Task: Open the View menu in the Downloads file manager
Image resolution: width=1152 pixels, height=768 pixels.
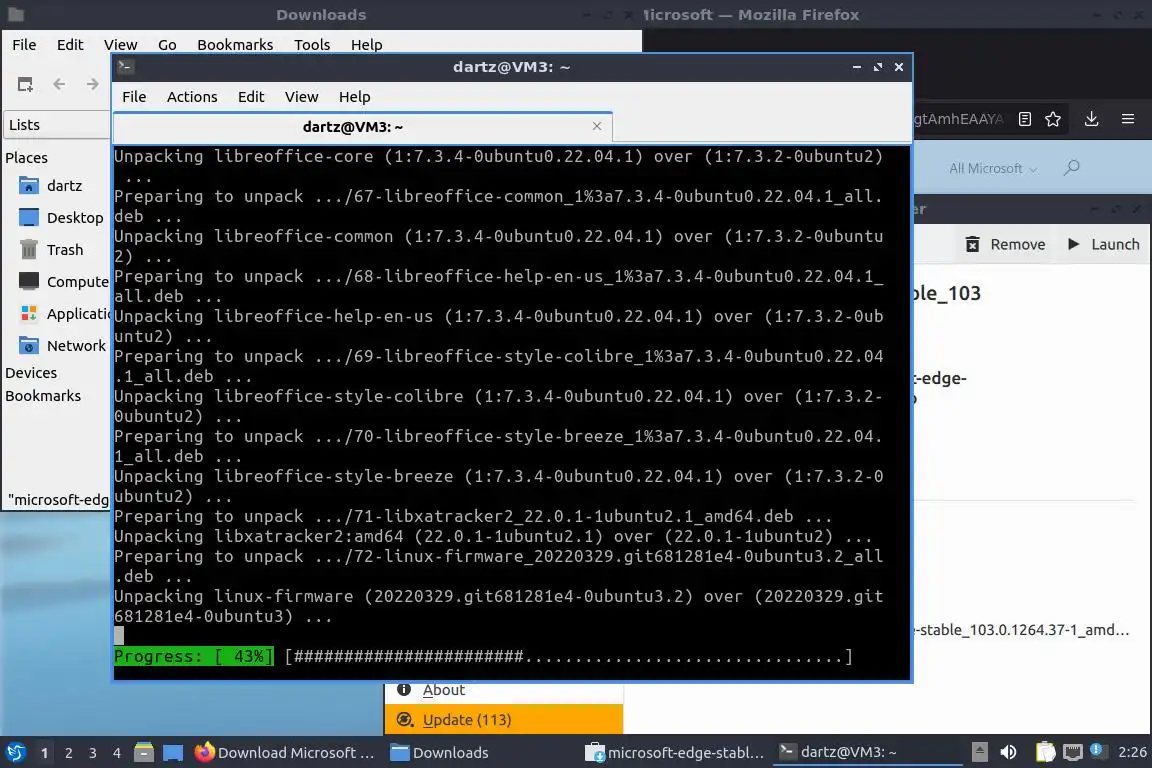Action: click(x=120, y=45)
